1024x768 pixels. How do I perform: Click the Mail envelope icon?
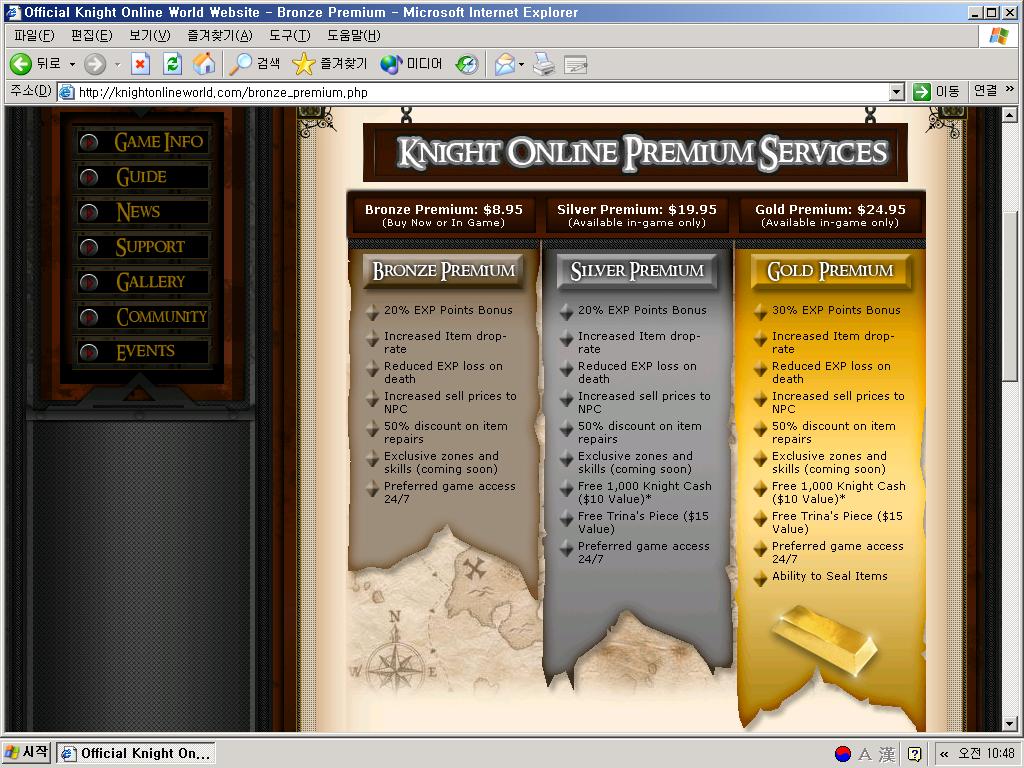pos(505,64)
